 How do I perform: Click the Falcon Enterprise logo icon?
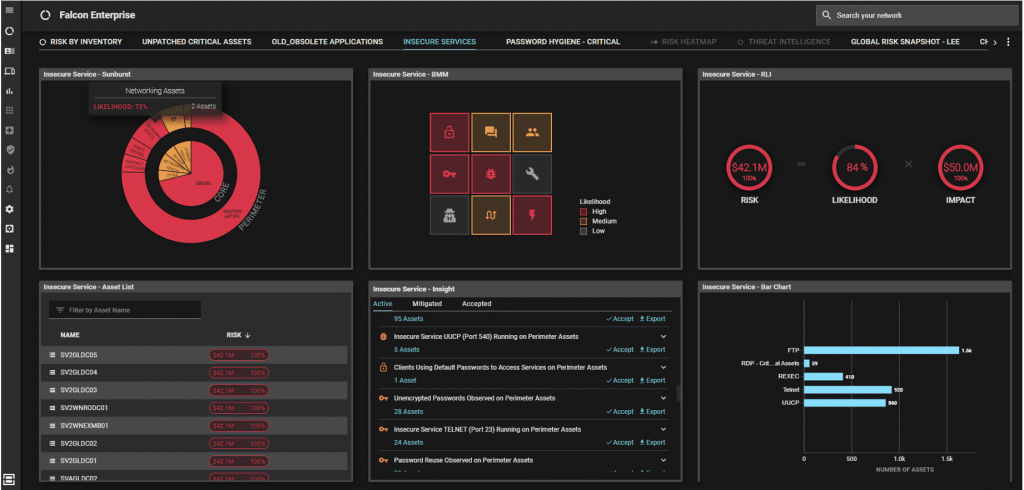44,15
